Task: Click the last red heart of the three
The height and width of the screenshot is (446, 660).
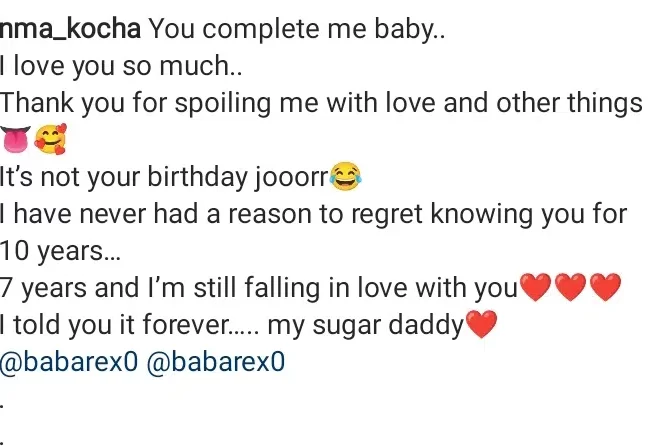Action: click(x=606, y=288)
